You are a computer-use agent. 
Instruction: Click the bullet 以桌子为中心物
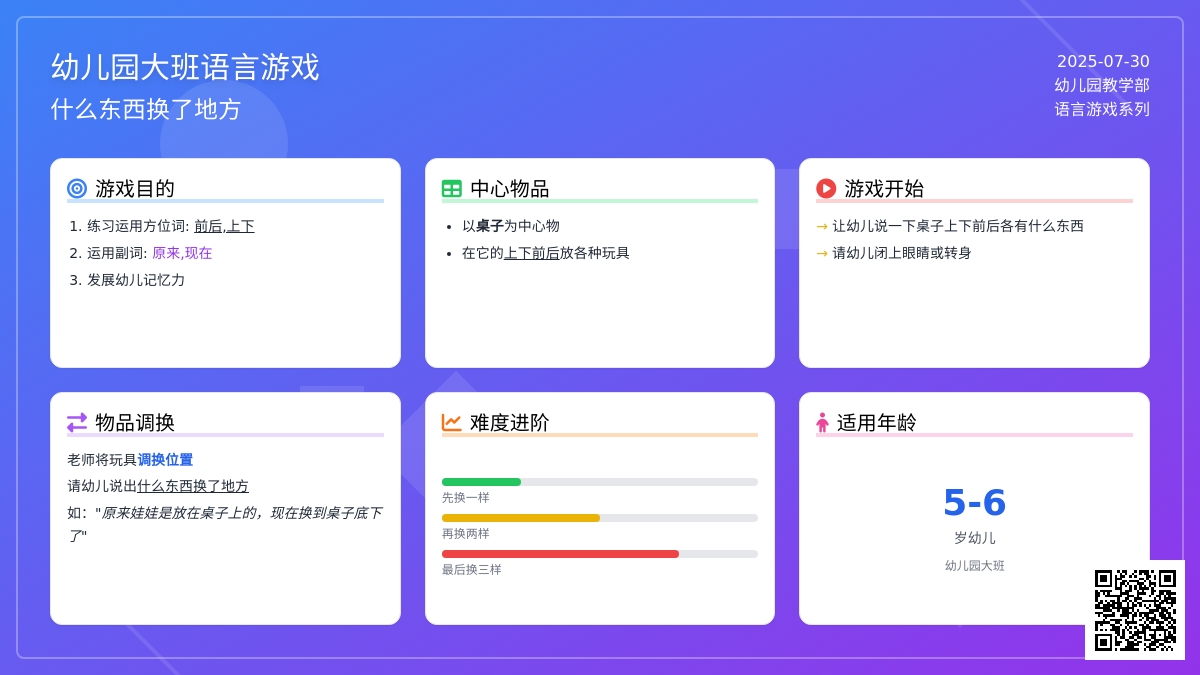pos(511,226)
